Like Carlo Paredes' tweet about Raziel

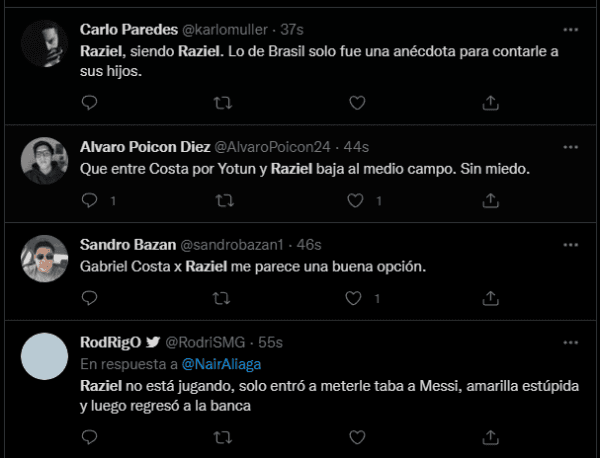tap(353, 102)
